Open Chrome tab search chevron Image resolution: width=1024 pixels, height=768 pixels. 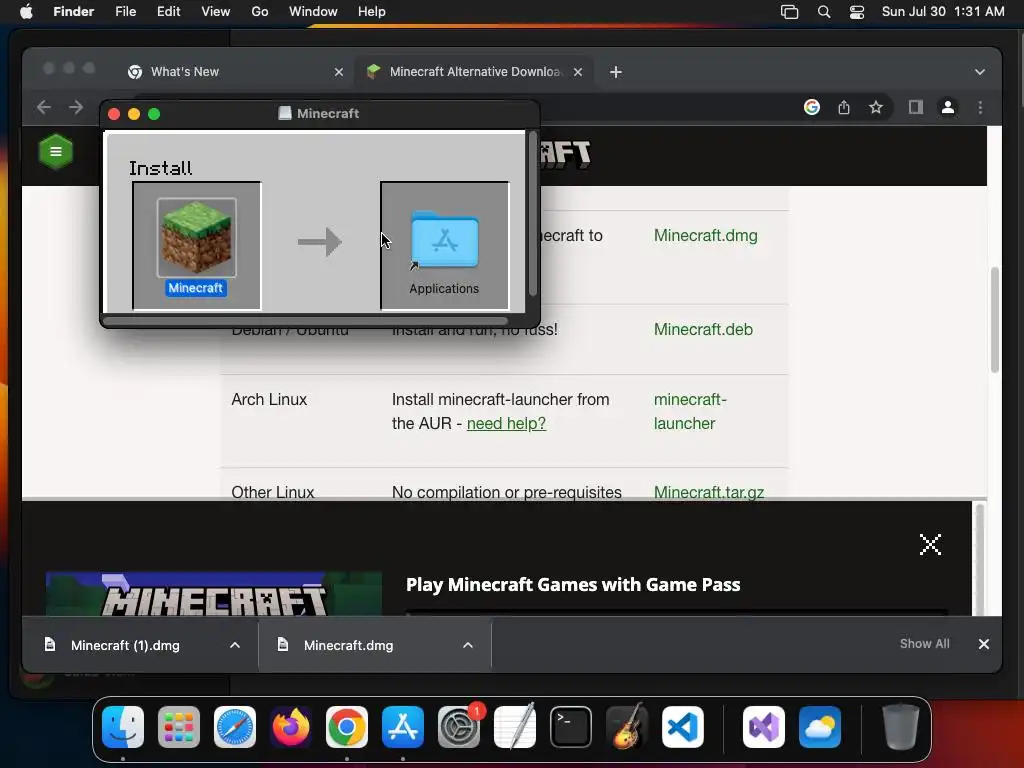tap(980, 72)
